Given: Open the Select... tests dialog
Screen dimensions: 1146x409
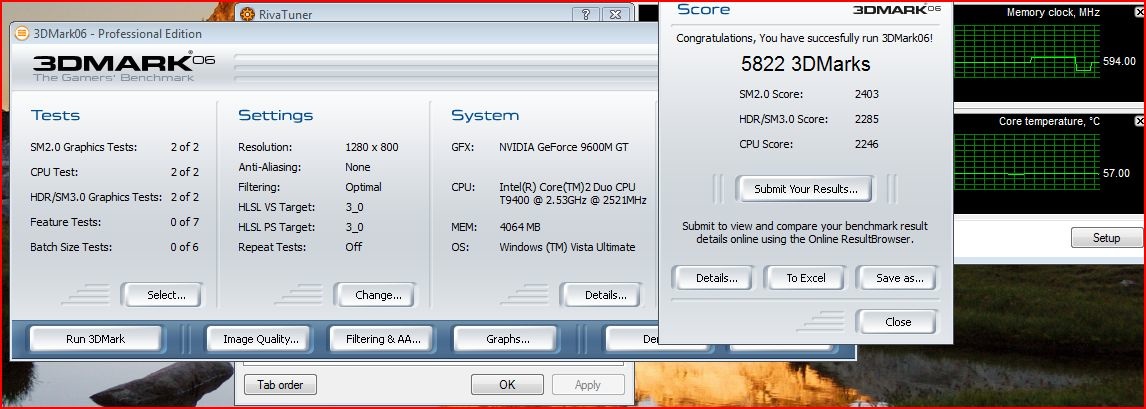Looking at the screenshot, I should click(x=162, y=295).
